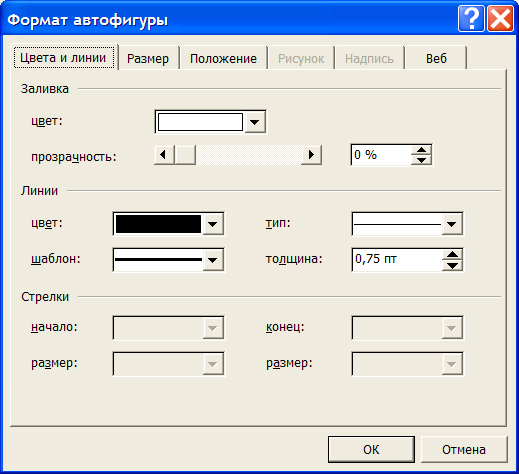Click the прозрачность slider thumb
Screen dimensions: 519x474
tap(185, 155)
